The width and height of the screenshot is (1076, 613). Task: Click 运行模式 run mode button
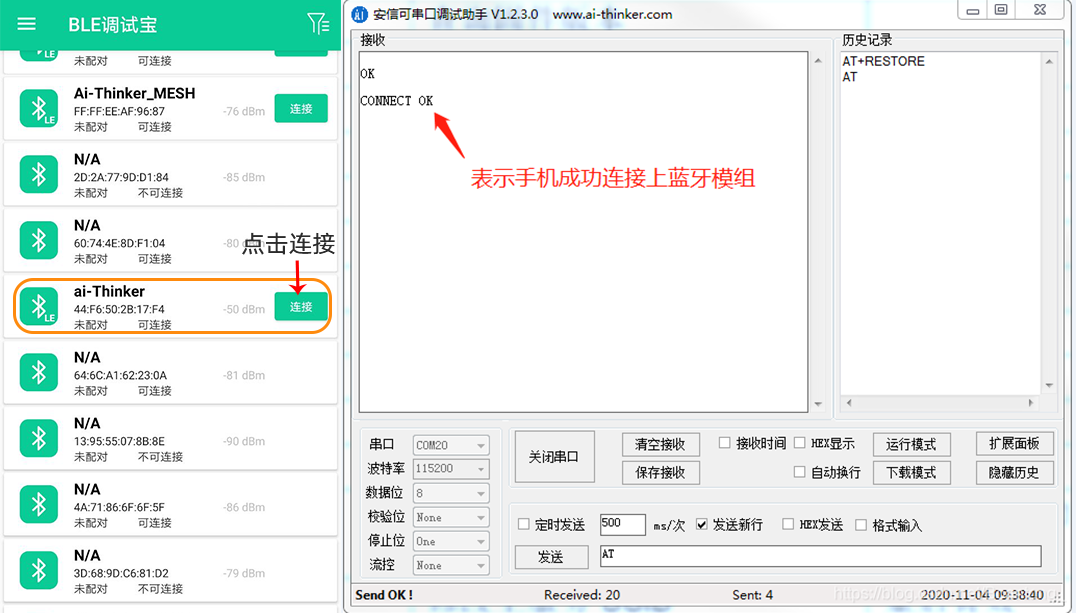(911, 444)
